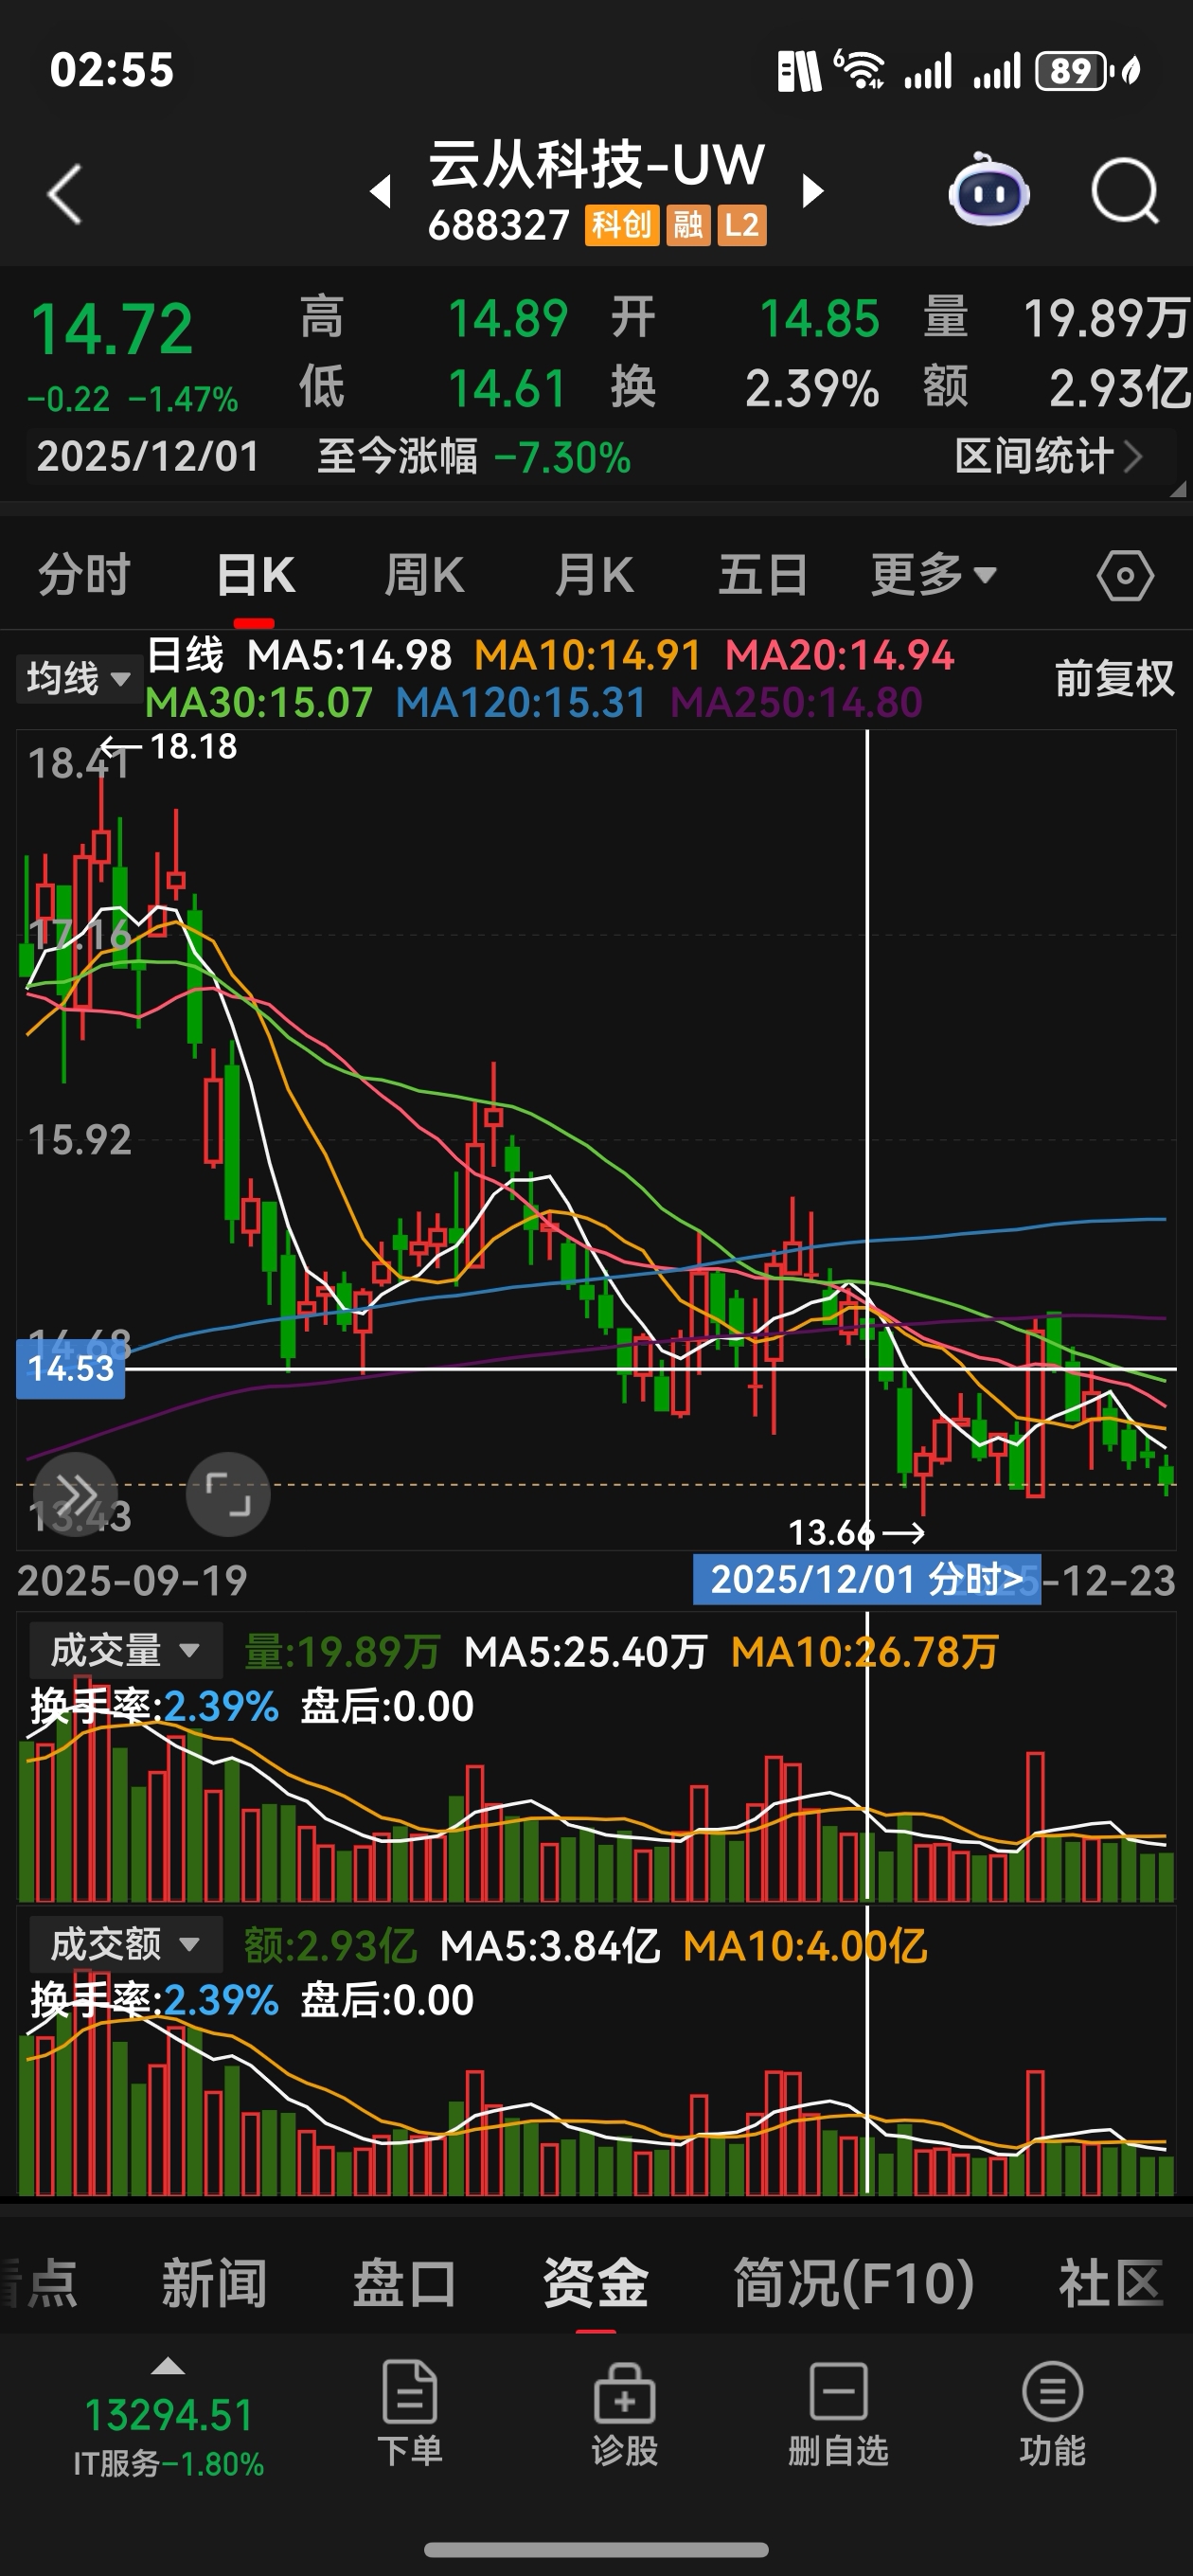Expand the IT服务 index panel via its up arrow

click(168, 2366)
